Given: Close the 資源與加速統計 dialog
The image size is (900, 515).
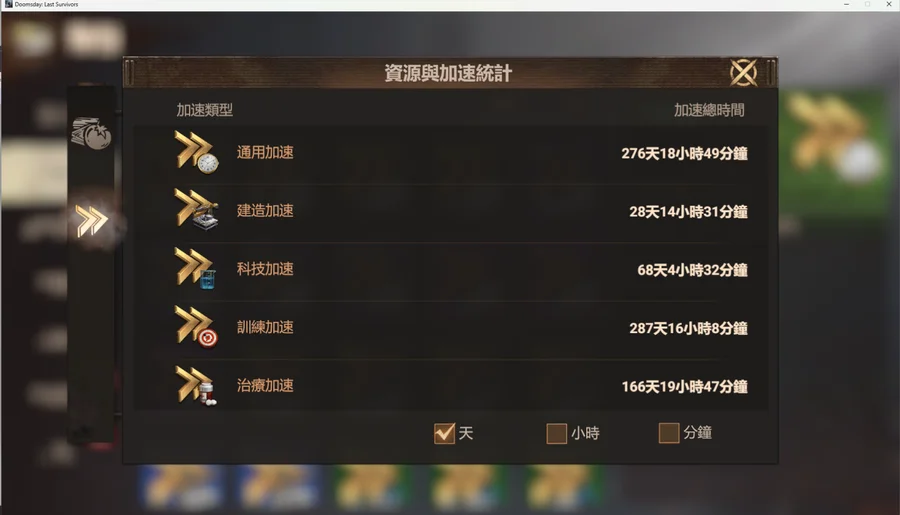Looking at the screenshot, I should click(x=743, y=73).
